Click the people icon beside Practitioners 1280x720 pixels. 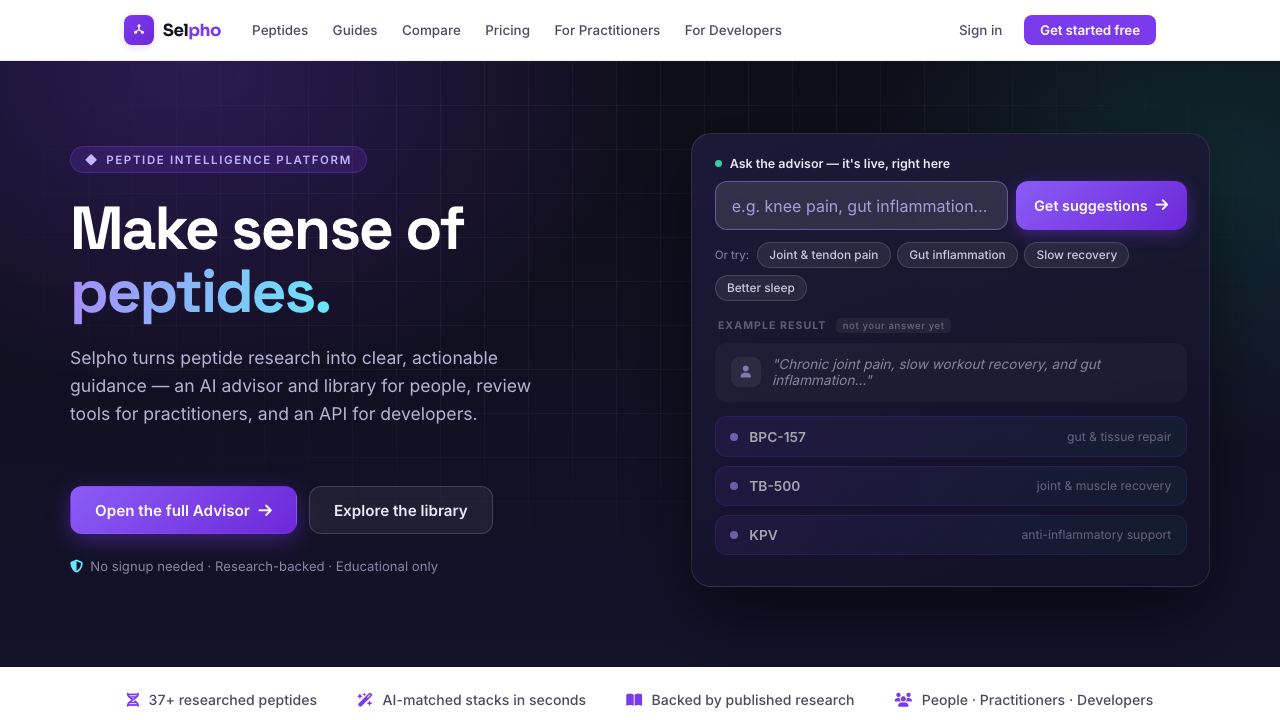point(903,700)
